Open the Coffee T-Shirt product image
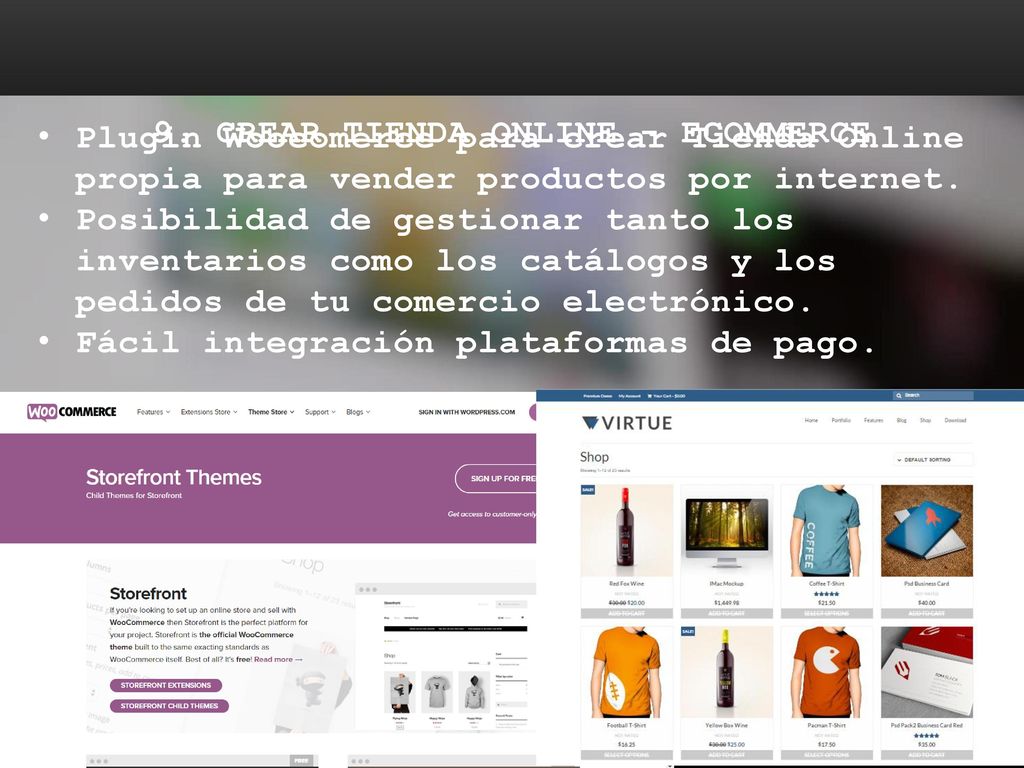This screenshot has height=768, width=1024. tap(826, 530)
